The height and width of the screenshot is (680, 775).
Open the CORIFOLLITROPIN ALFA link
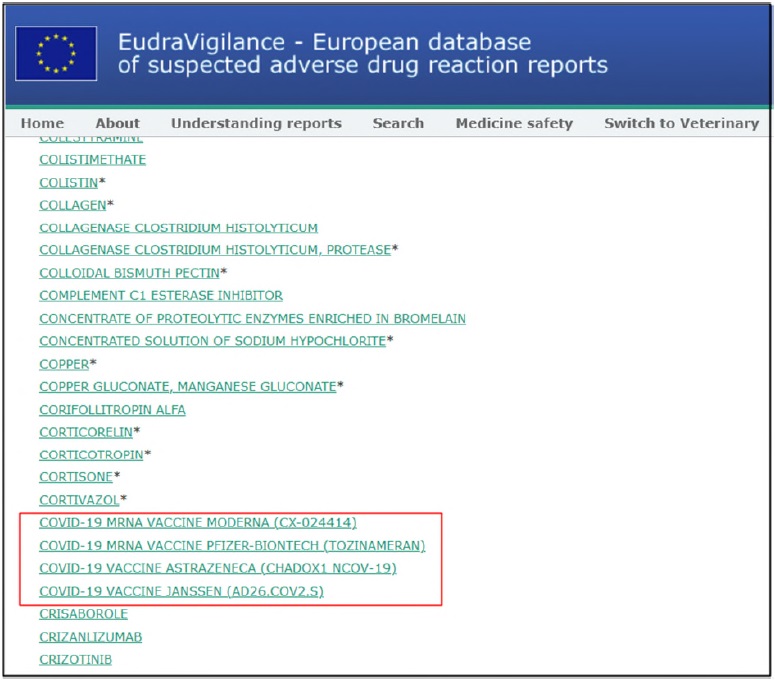tap(112, 410)
